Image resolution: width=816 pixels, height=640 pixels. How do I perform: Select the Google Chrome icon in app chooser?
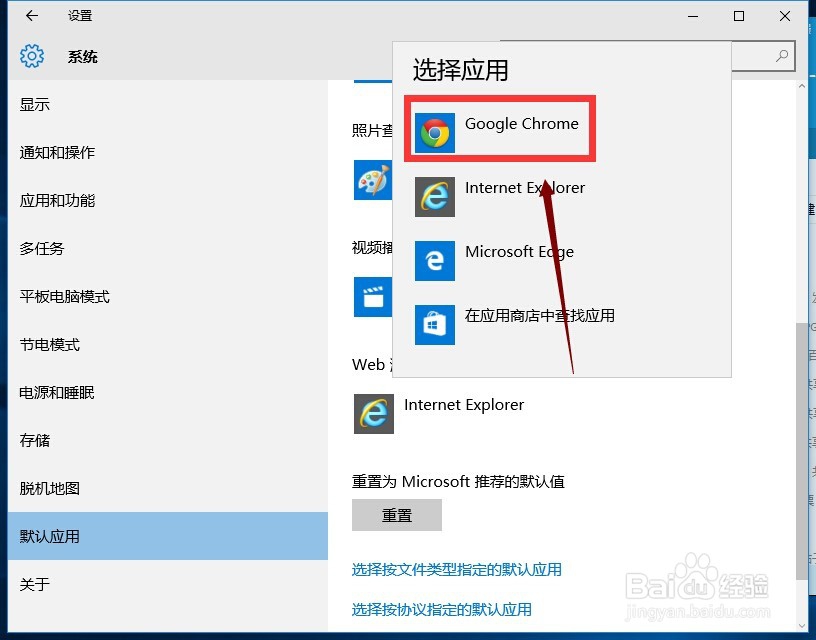point(435,133)
